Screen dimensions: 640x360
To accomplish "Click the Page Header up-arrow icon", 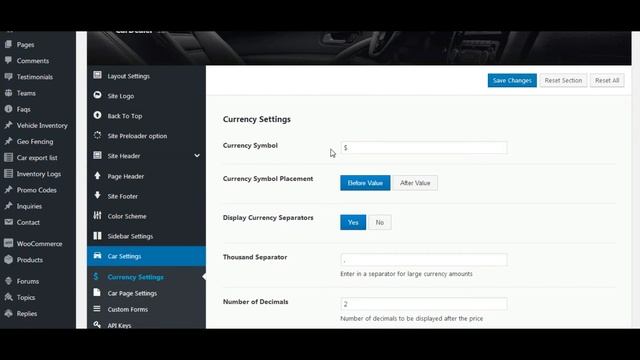I will [x=97, y=176].
